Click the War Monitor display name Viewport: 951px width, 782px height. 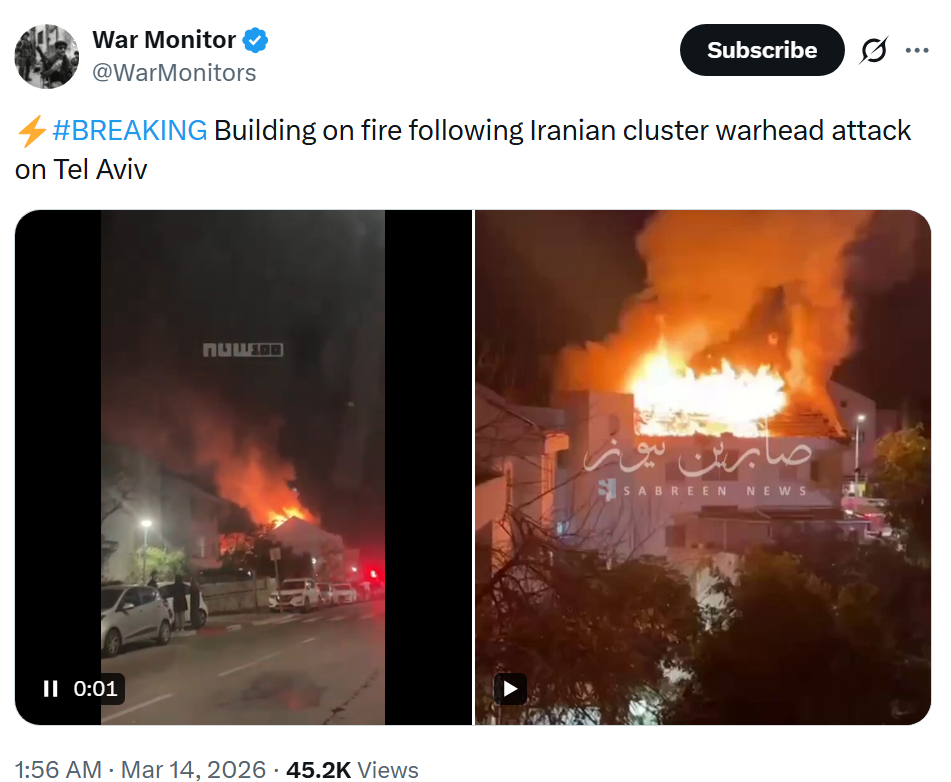[164, 40]
